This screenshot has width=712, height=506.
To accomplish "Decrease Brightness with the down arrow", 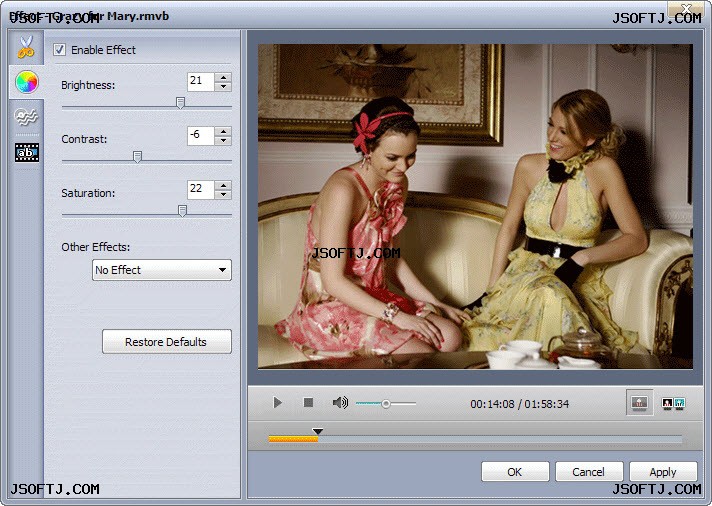I will click(223, 86).
